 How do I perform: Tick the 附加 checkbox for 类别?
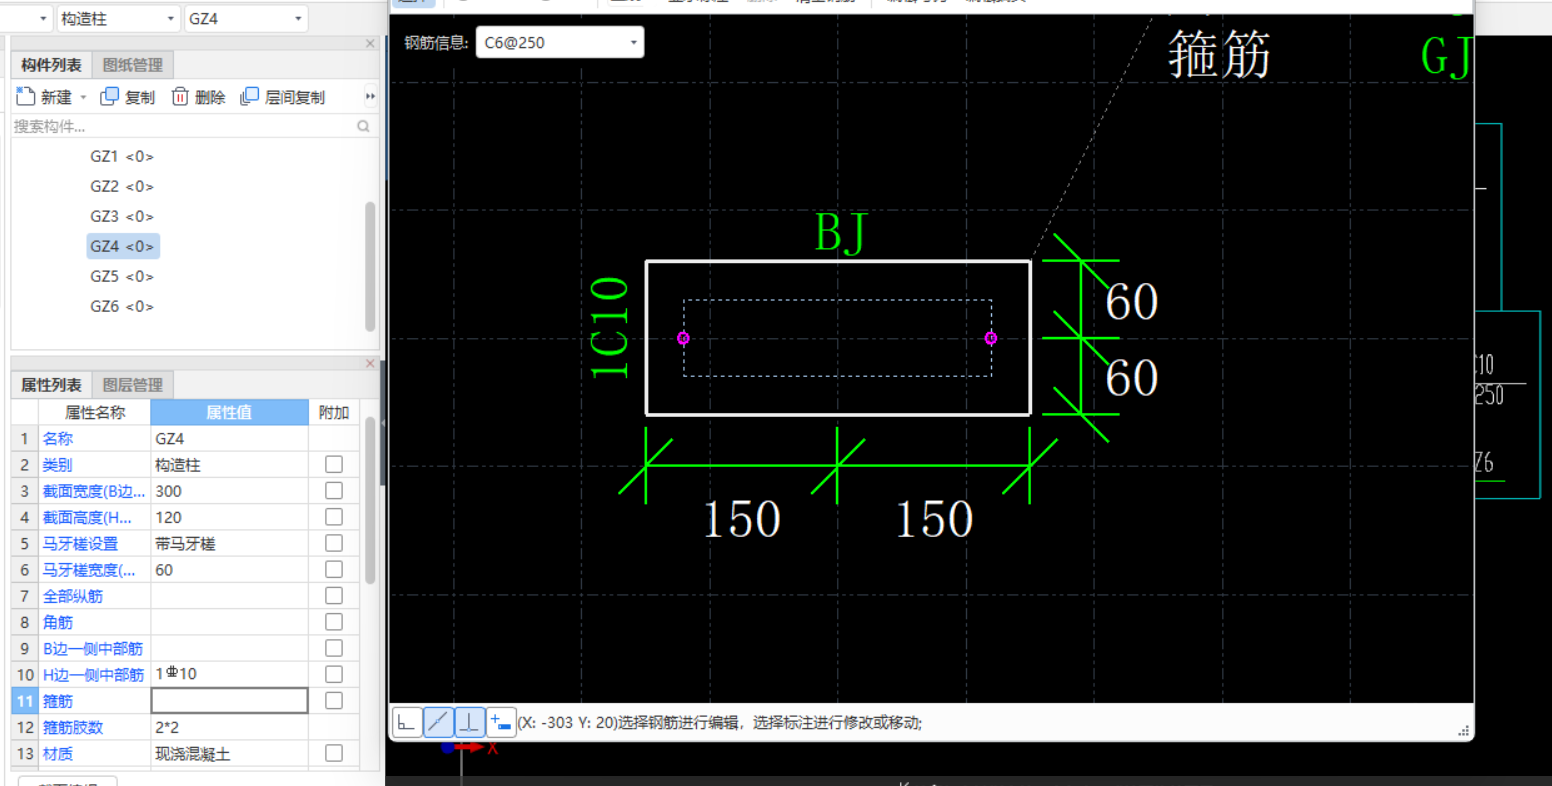click(334, 464)
